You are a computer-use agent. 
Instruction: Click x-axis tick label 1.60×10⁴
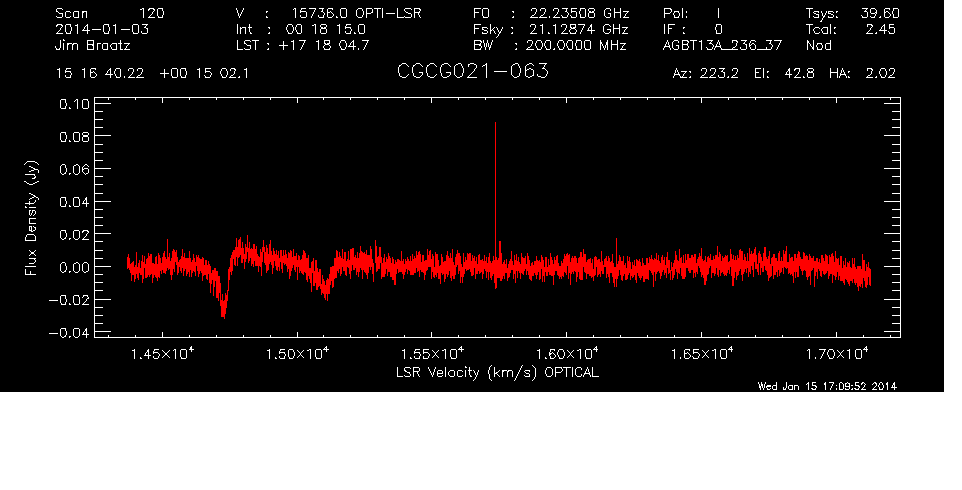click(x=567, y=354)
